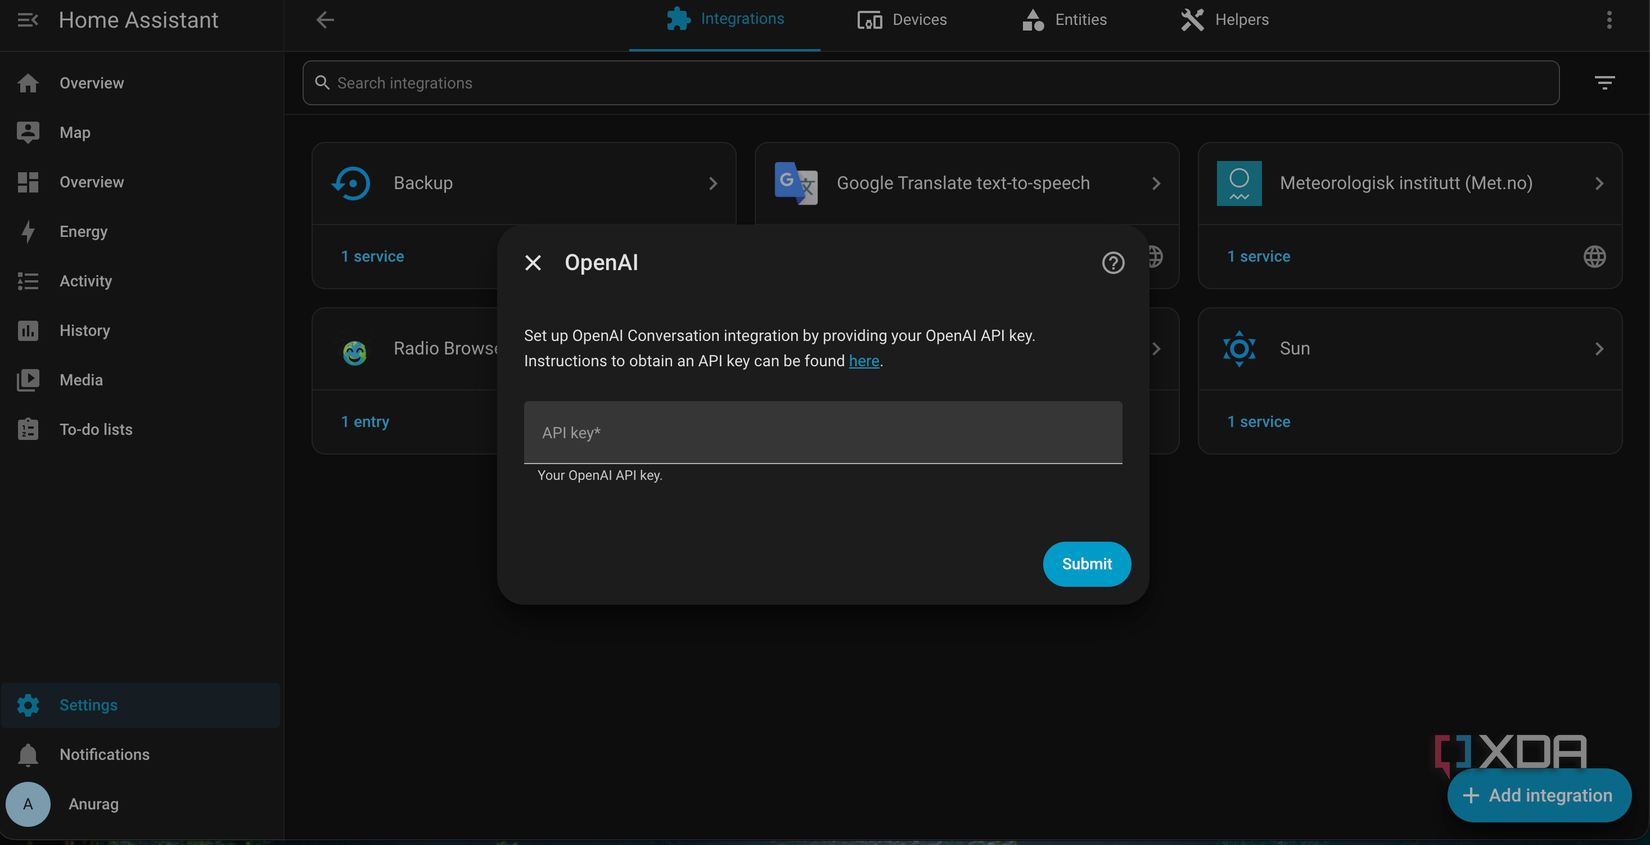The image size is (1650, 845).
Task: Switch to the Entities tab
Action: [x=1065, y=20]
